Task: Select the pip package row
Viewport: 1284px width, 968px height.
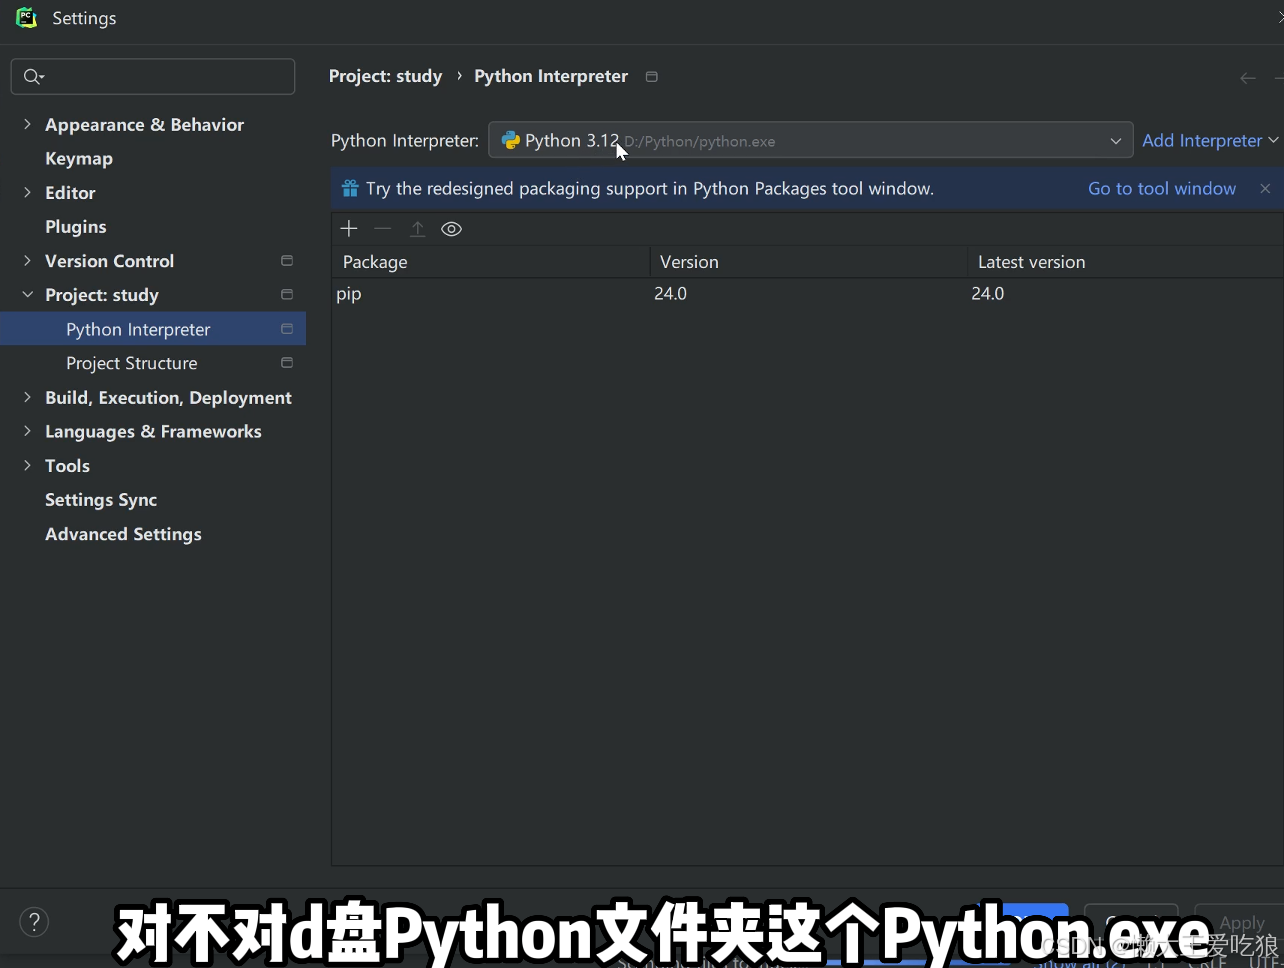Action: point(808,293)
